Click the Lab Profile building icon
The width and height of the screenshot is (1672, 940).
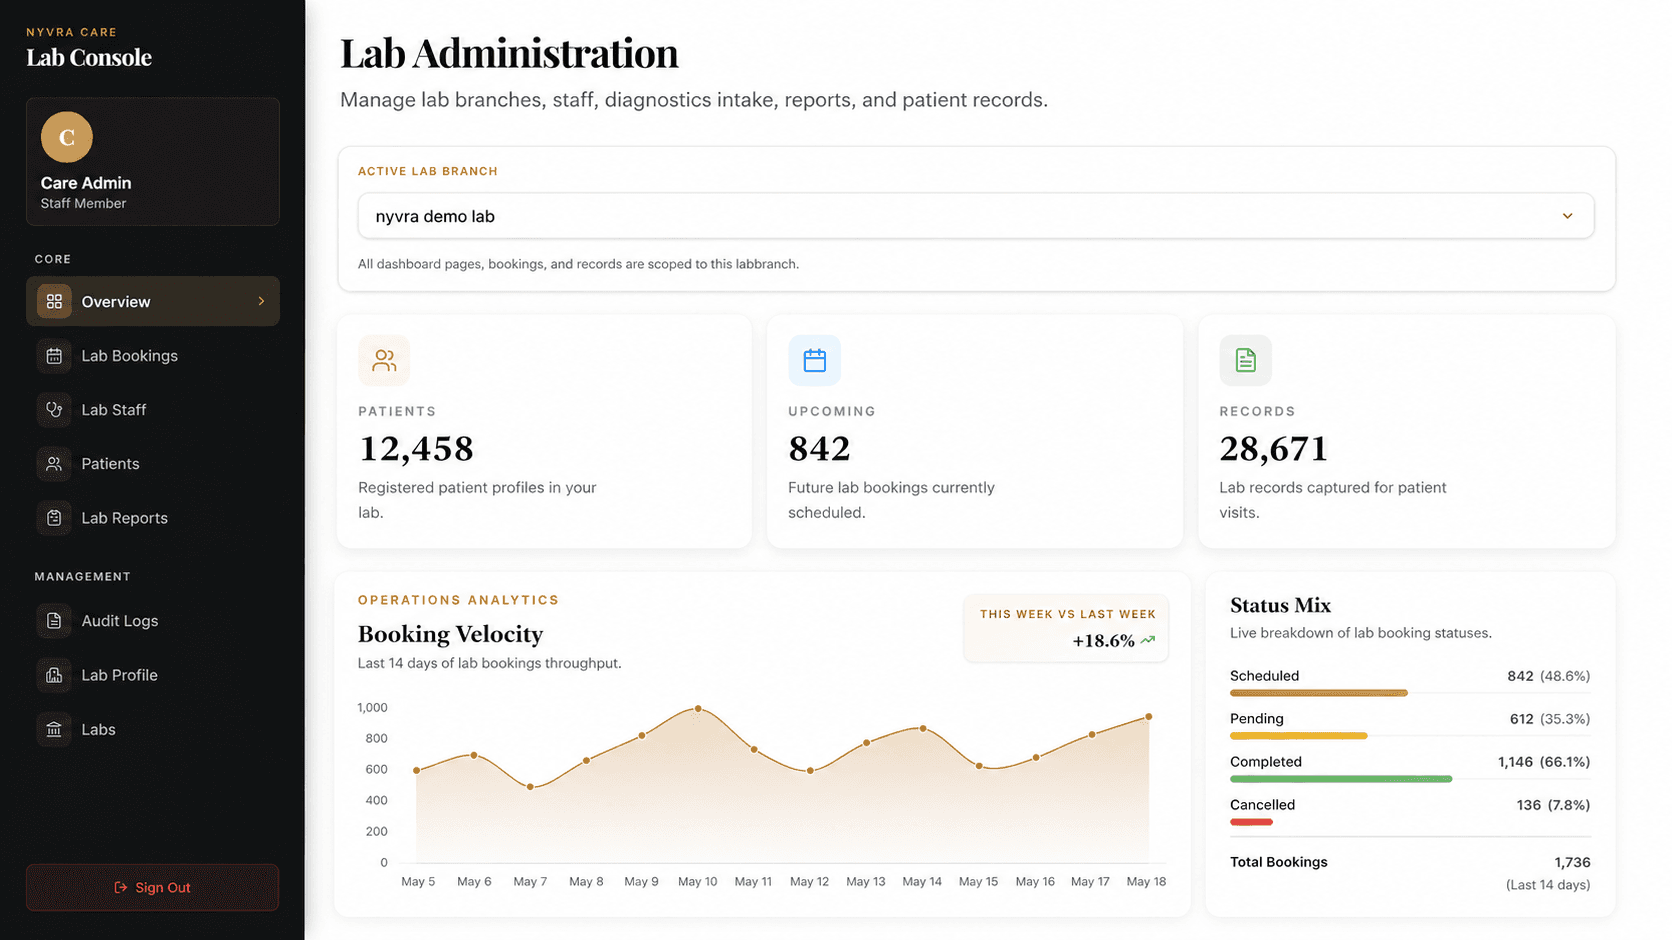pyautogui.click(x=54, y=675)
